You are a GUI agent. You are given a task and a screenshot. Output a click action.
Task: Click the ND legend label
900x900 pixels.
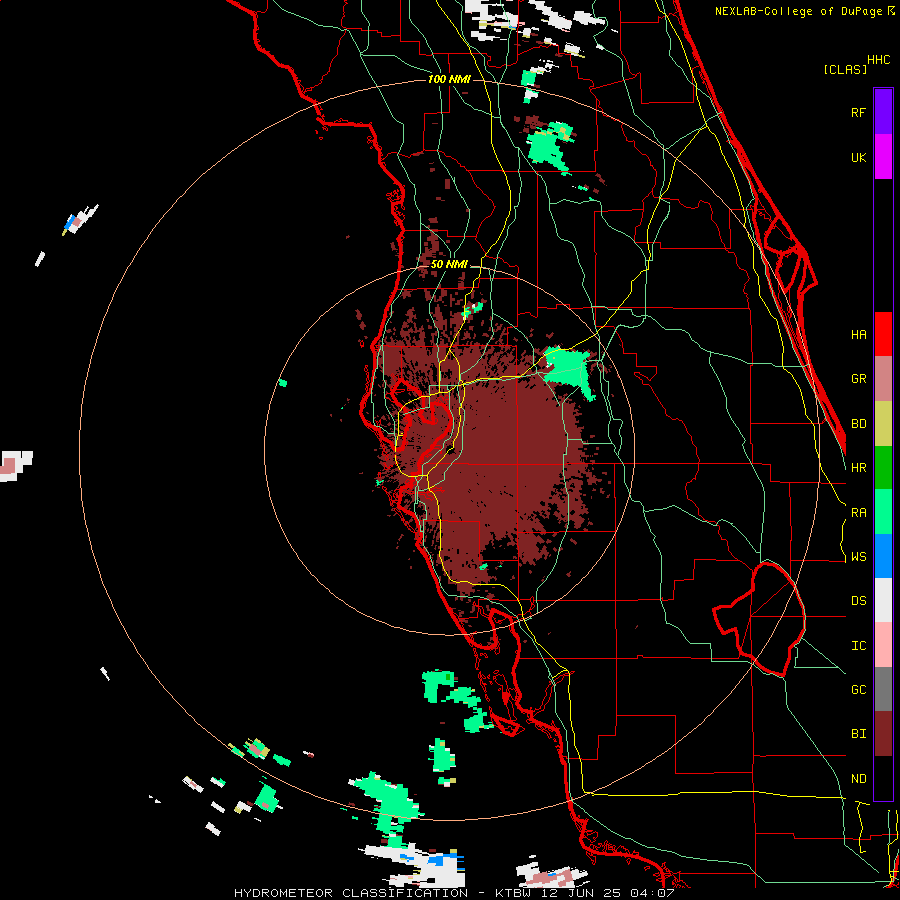pyautogui.click(x=859, y=779)
